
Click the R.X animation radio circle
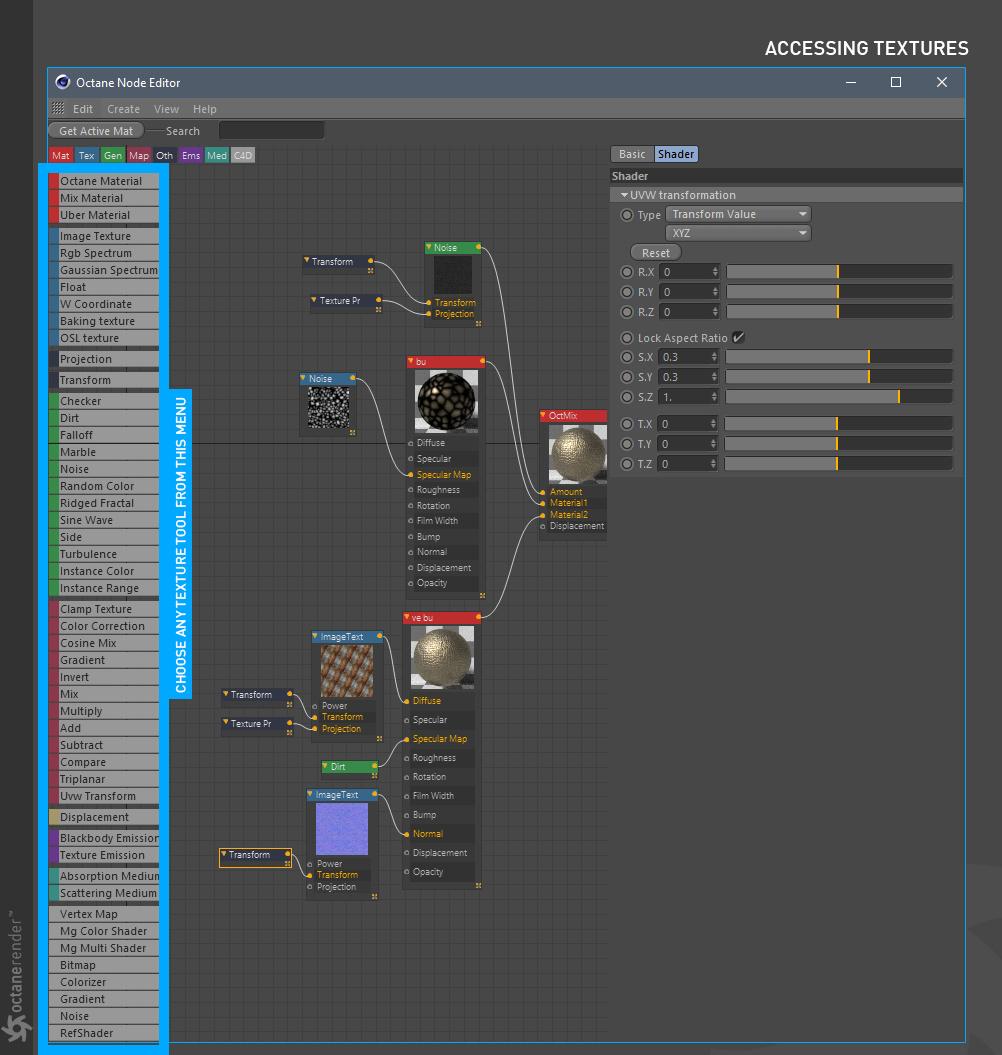click(x=627, y=272)
